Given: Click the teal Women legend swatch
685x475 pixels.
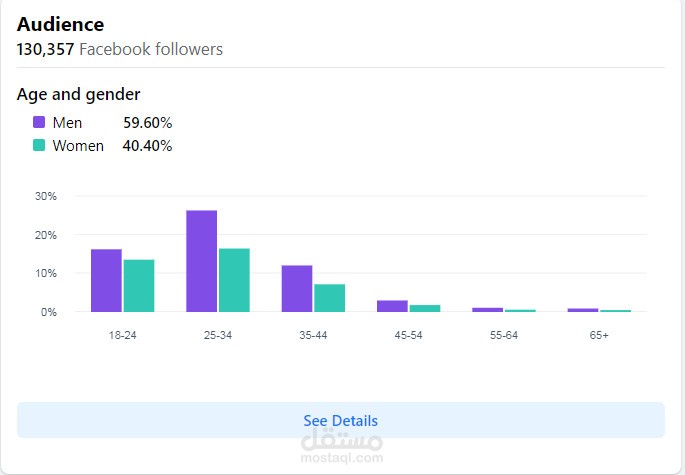Looking at the screenshot, I should click(39, 146).
